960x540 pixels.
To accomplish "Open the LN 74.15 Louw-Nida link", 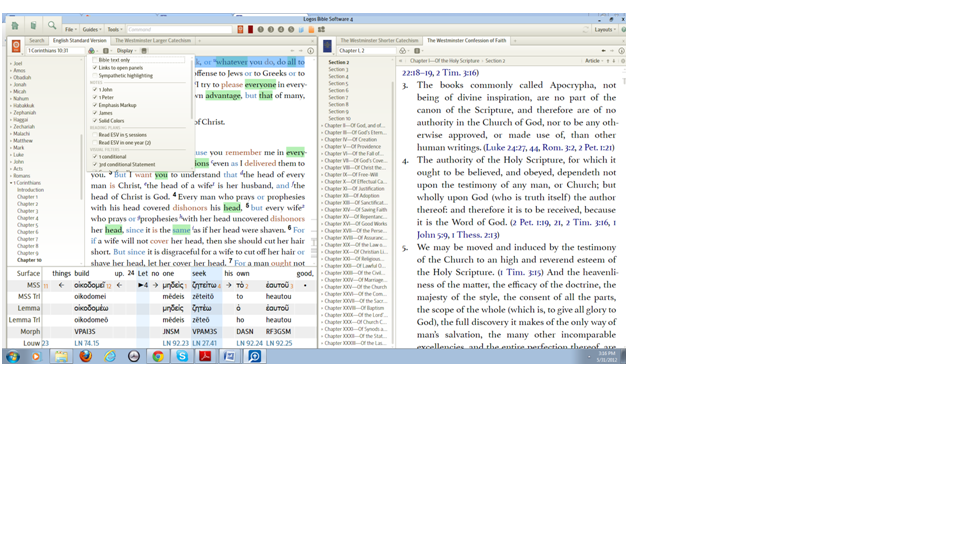I will [x=86, y=343].
